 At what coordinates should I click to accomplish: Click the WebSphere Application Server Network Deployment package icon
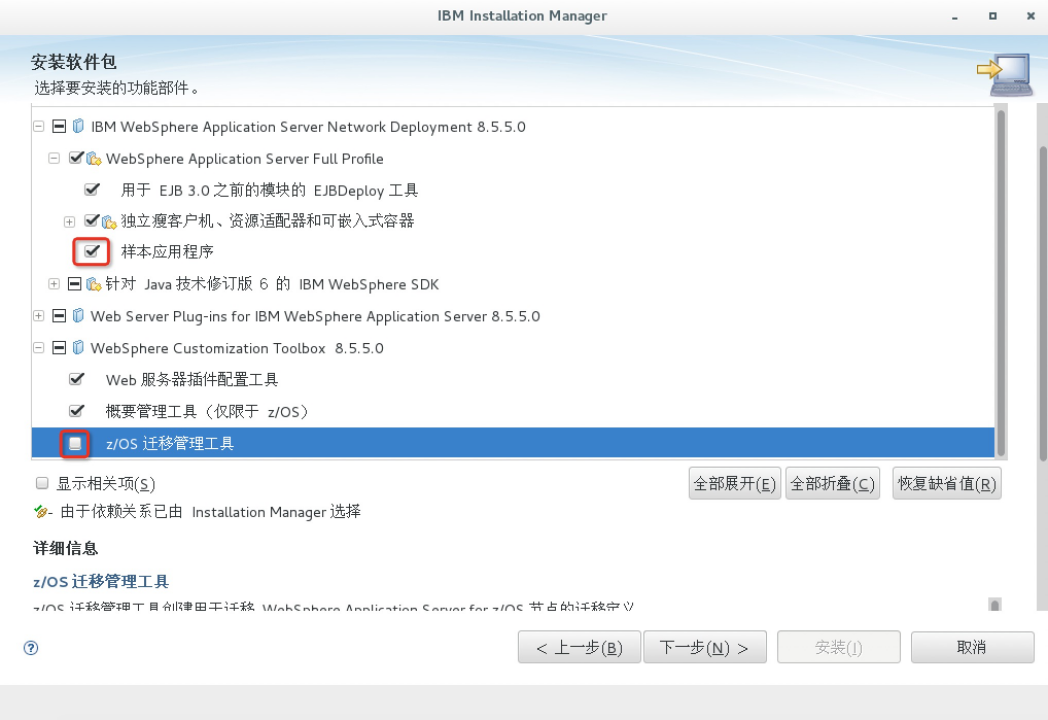tap(78, 127)
